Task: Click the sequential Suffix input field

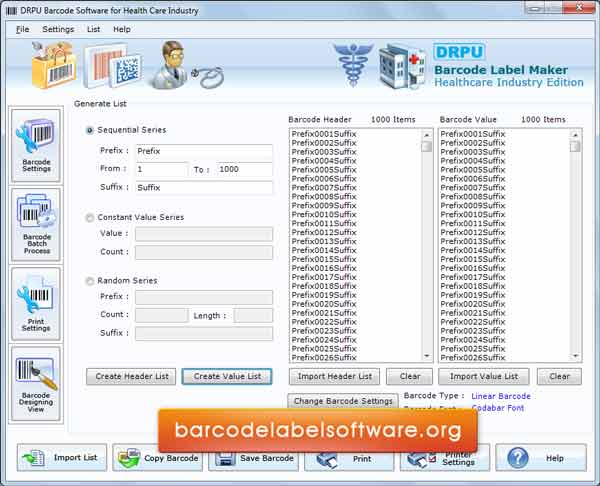Action: click(204, 188)
